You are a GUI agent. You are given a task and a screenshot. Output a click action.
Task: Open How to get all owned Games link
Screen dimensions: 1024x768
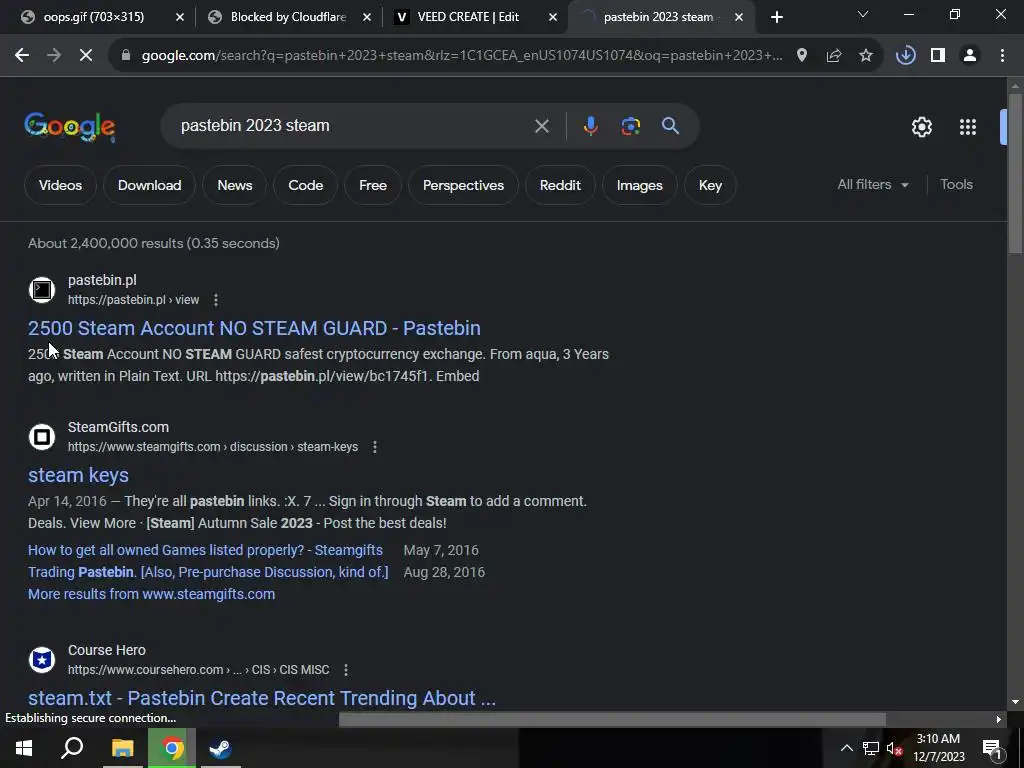tap(205, 550)
